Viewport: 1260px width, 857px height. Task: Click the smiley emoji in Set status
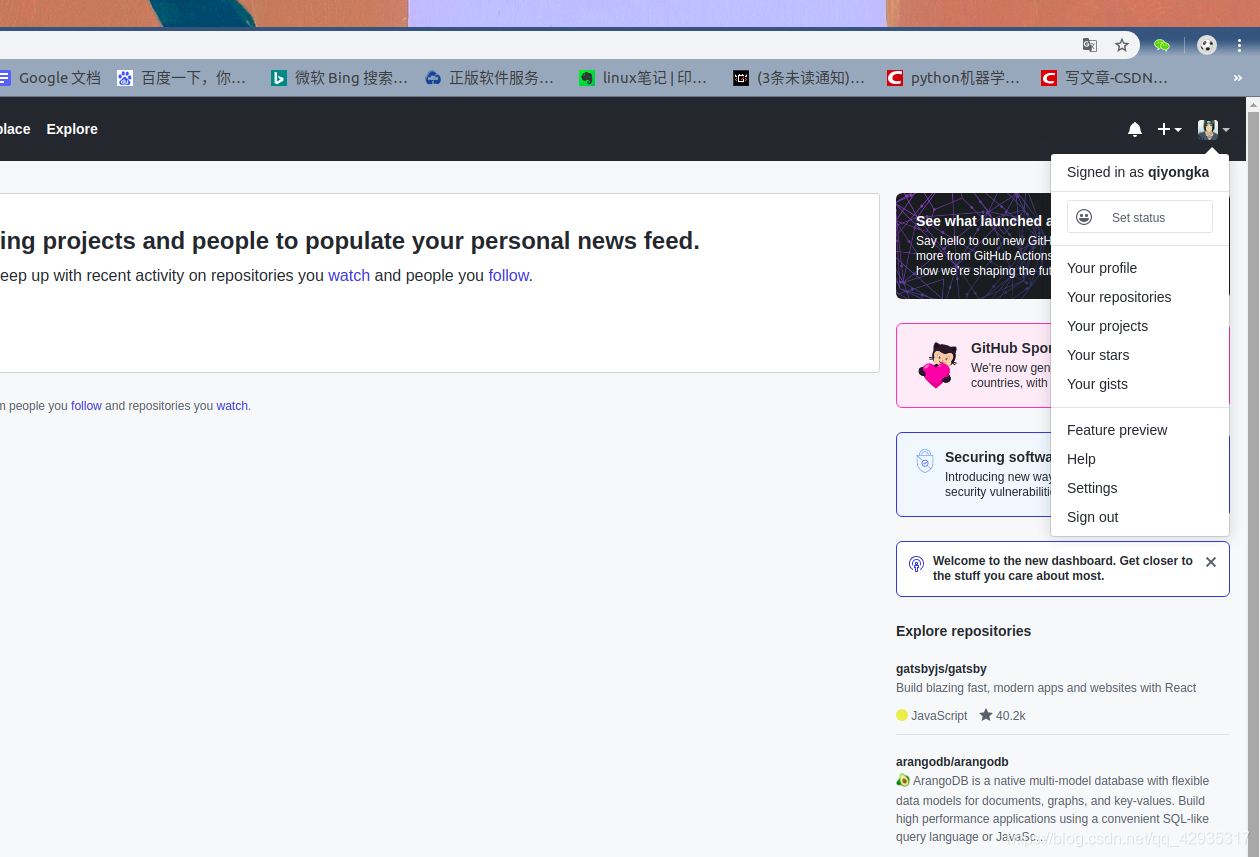[1084, 217]
